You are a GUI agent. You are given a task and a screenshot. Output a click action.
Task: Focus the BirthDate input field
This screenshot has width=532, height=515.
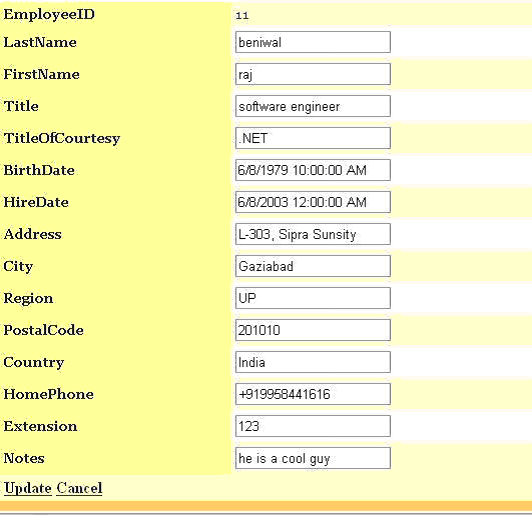[x=313, y=170]
